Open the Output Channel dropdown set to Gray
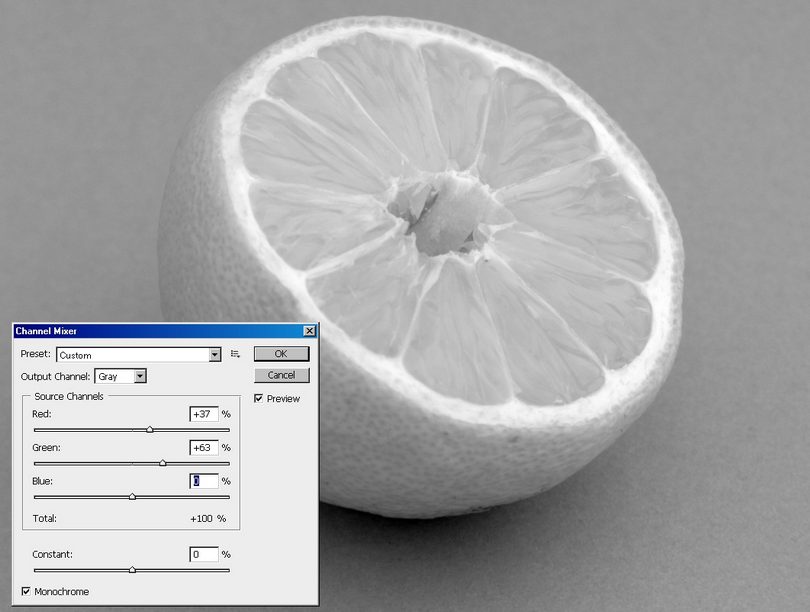 pos(140,377)
